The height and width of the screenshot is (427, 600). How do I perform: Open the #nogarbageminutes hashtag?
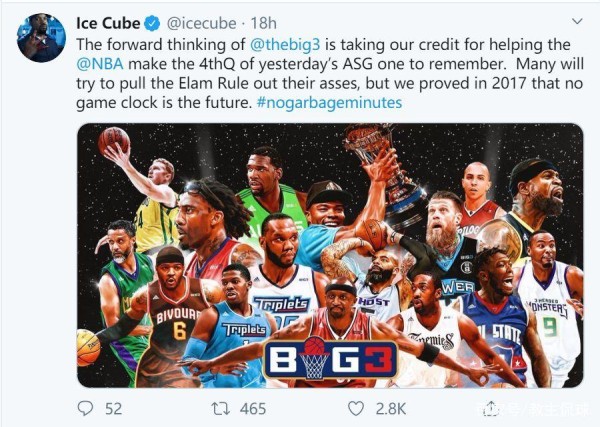[x=329, y=103]
